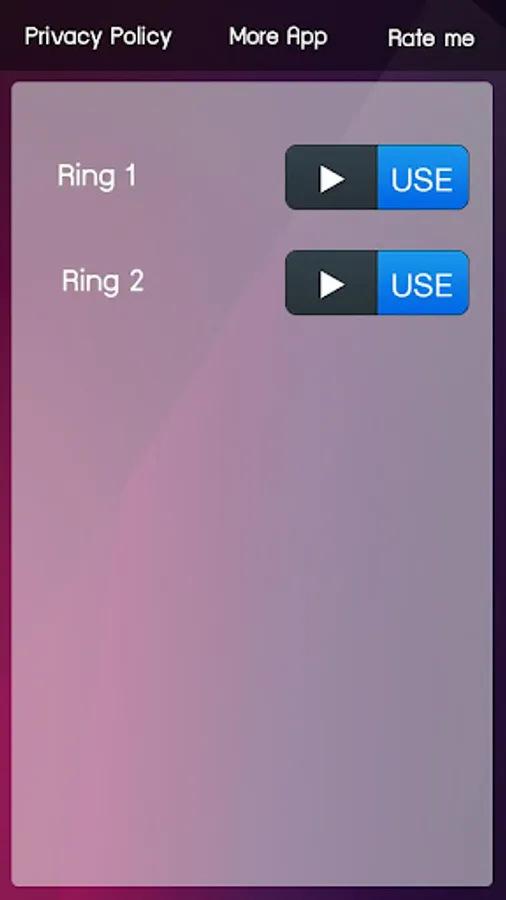The width and height of the screenshot is (506, 900).
Task: Tap the USE button for Ring 1
Action: pyautogui.click(x=423, y=177)
